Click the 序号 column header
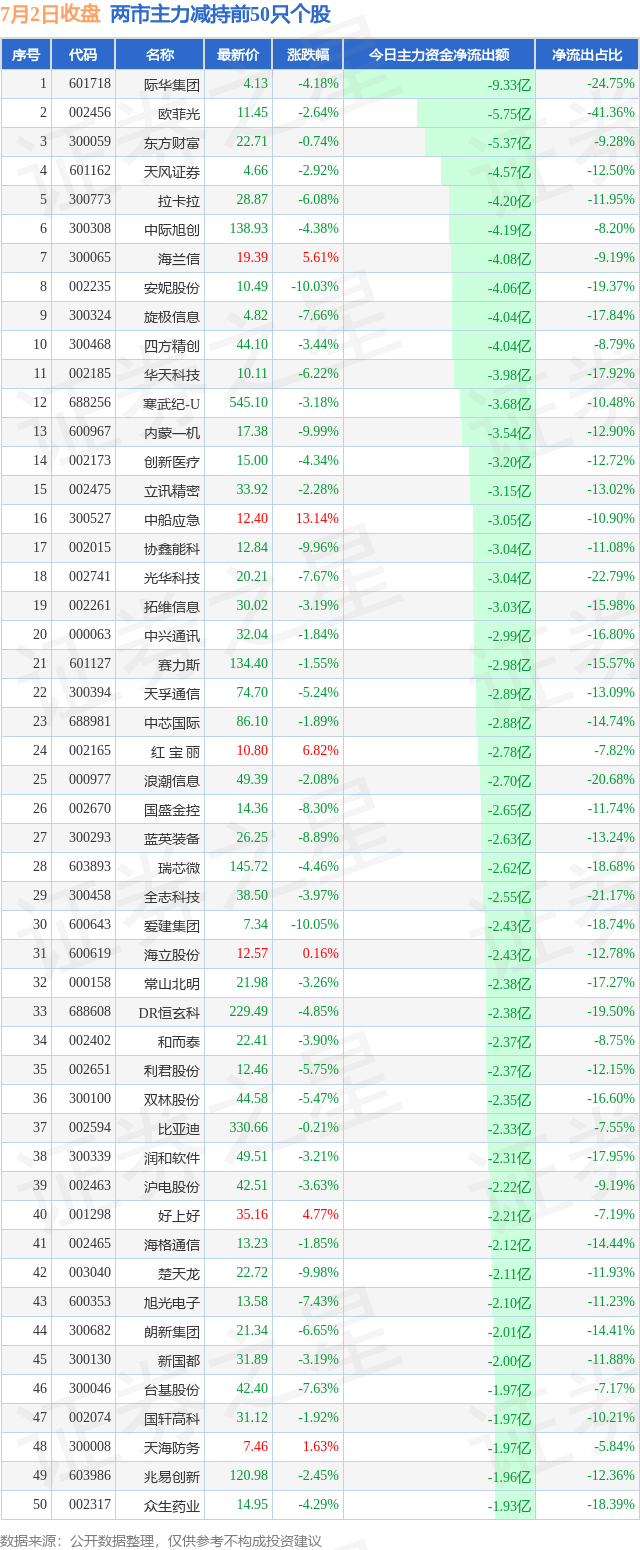640x1550 pixels. pyautogui.click(x=26, y=55)
